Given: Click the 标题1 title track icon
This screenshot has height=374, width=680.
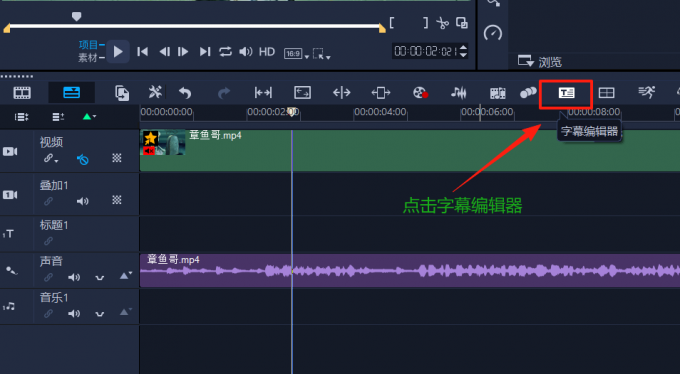Looking at the screenshot, I should point(9,234).
